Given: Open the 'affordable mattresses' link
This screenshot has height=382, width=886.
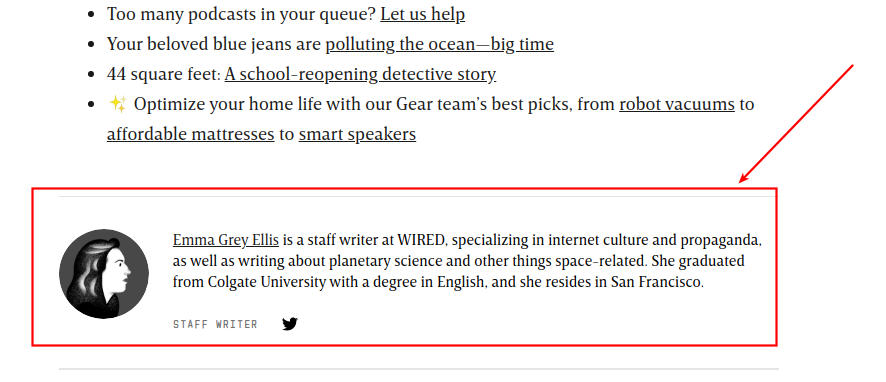Looking at the screenshot, I should [190, 134].
